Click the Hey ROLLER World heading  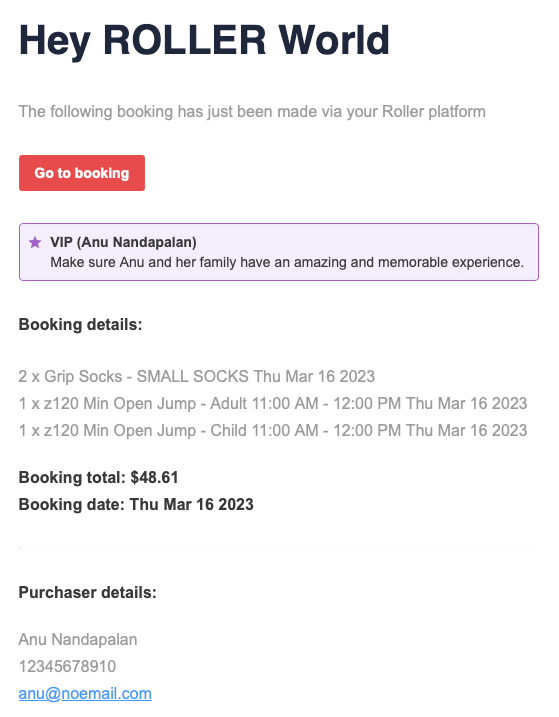[204, 41]
